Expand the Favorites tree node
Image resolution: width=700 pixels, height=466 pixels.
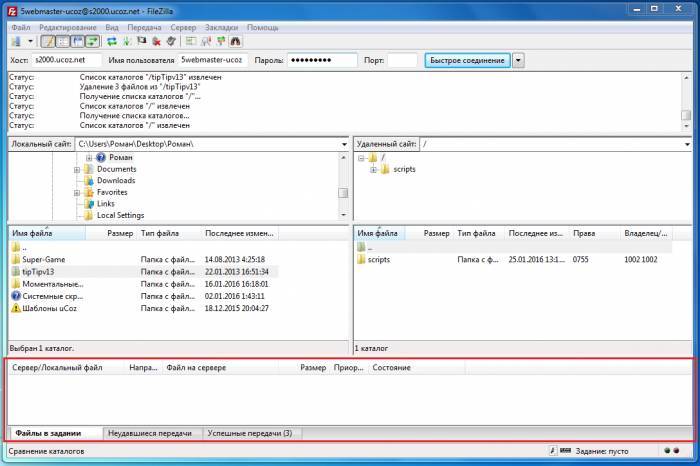point(77,193)
